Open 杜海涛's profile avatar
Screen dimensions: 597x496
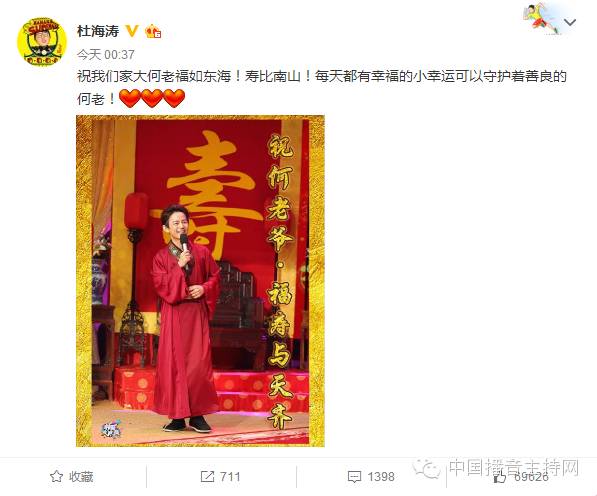(42, 41)
